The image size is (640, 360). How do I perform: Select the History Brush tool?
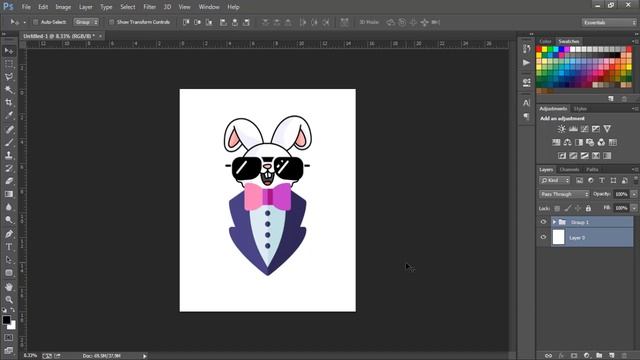[x=9, y=169]
